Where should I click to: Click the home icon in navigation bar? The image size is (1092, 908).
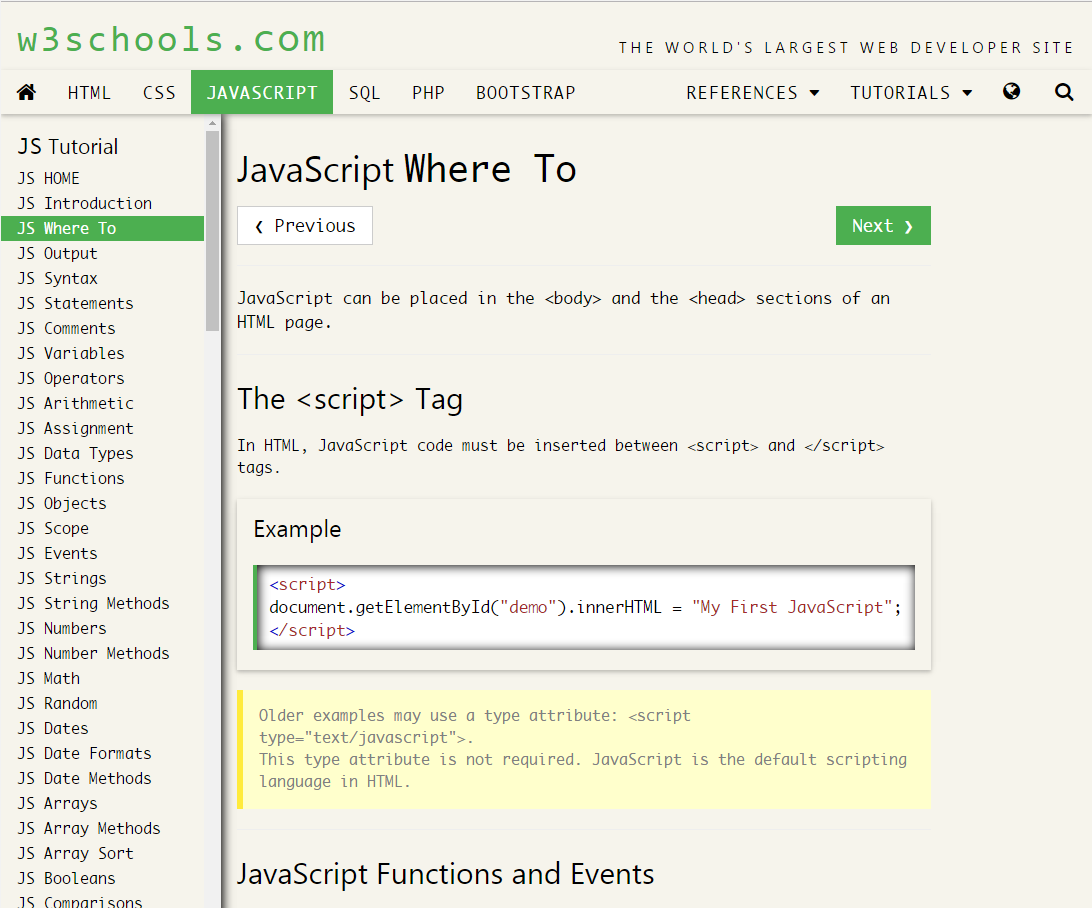26,92
